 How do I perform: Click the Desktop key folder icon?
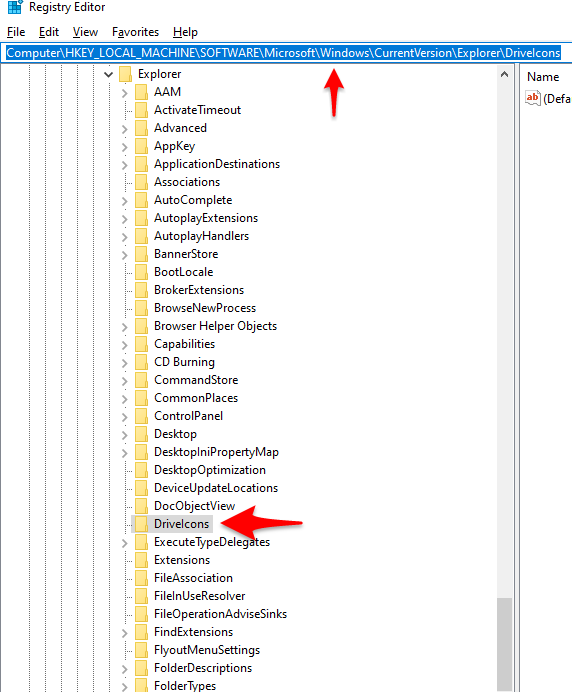[141, 434]
